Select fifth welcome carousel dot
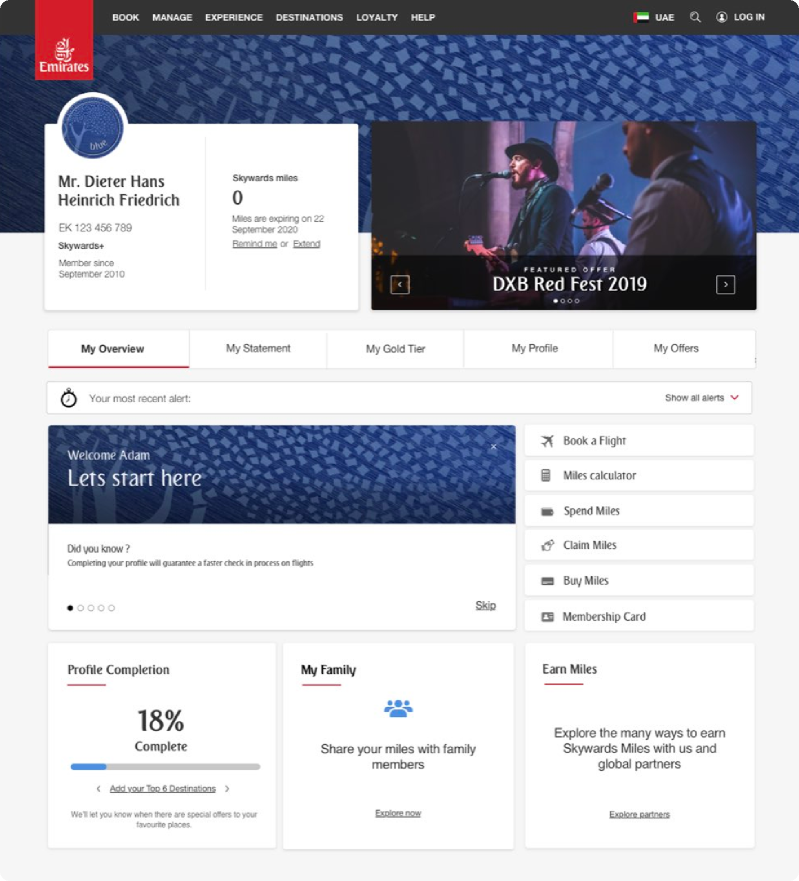Viewport: 799px width, 881px height. 111,608
